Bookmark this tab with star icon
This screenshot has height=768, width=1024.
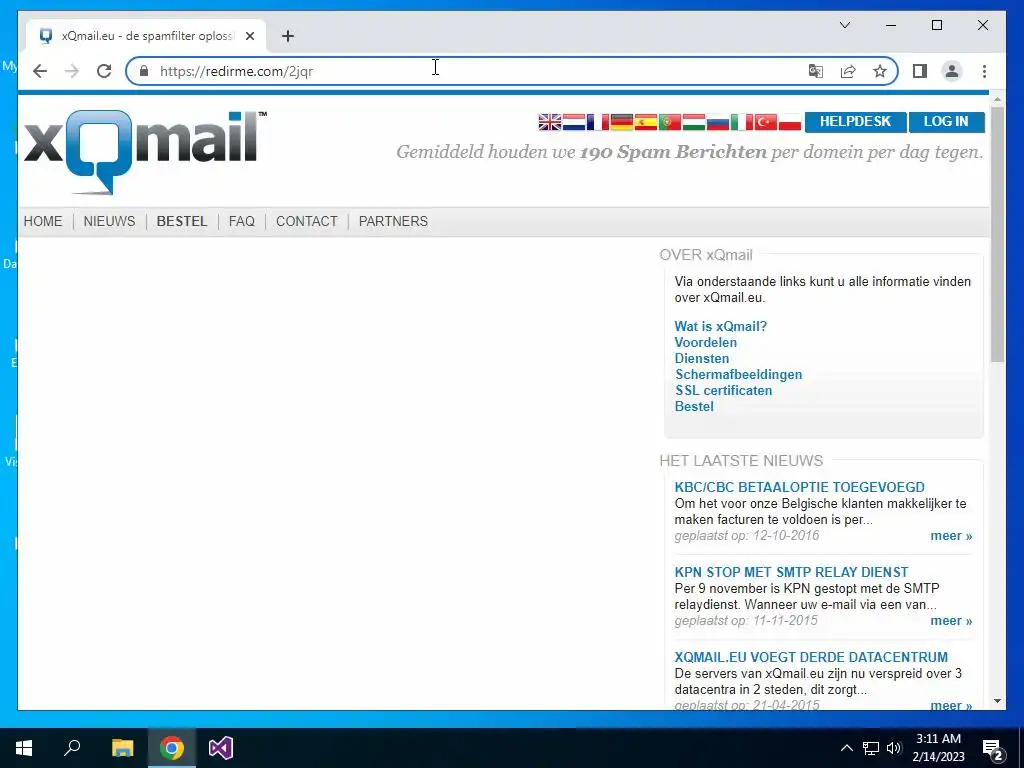[880, 71]
